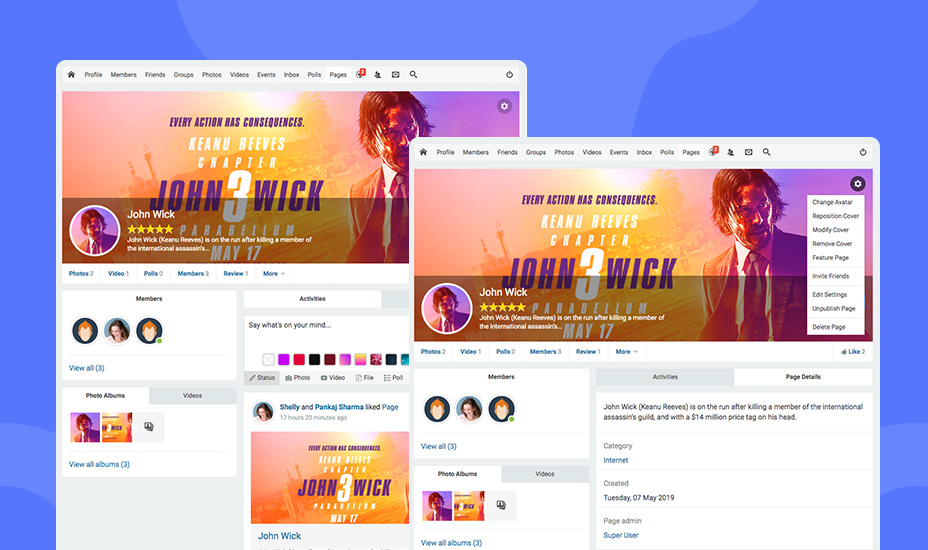Click View all (3) members link, left window
Image resolution: width=928 pixels, height=550 pixels.
point(86,368)
